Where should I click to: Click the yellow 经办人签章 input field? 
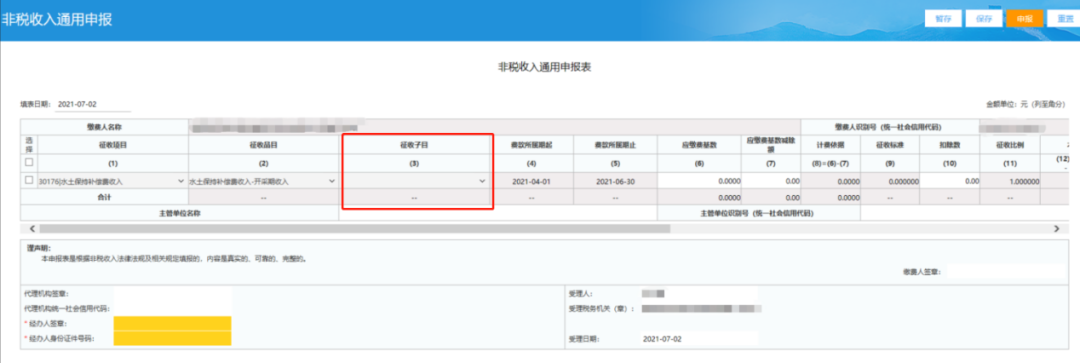click(172, 324)
